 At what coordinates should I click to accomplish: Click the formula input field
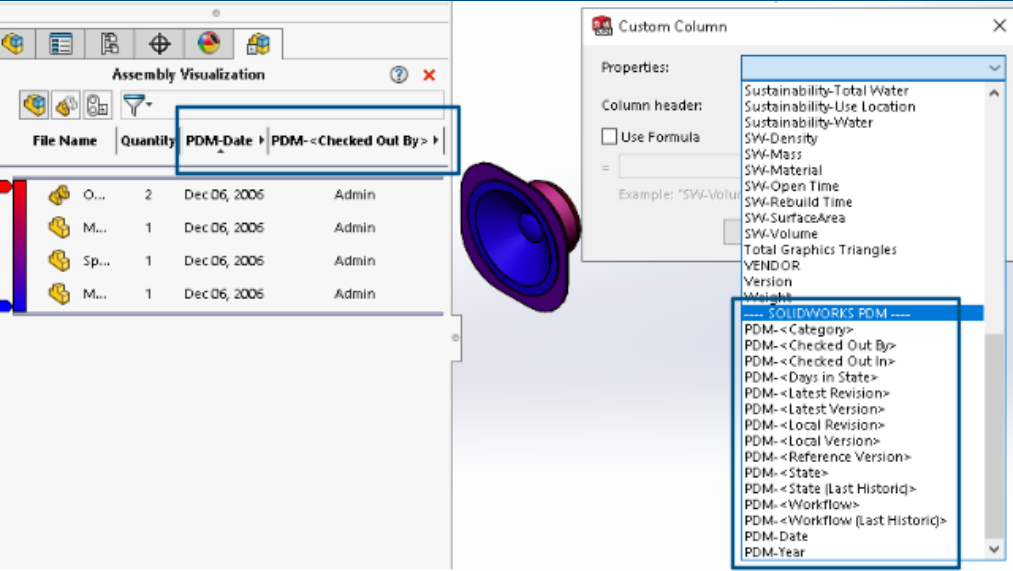[680, 167]
